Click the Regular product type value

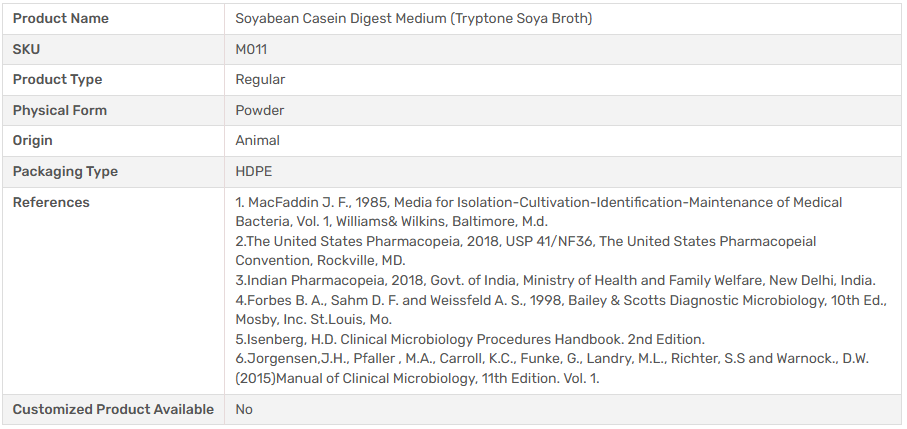pos(260,80)
